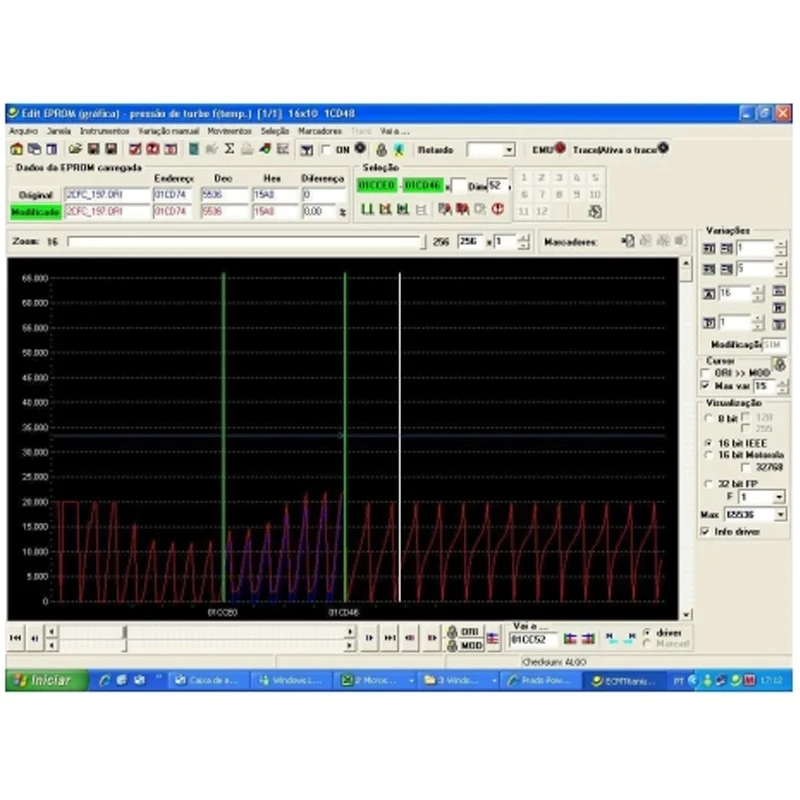Open the Arquivo menu

(x=23, y=131)
